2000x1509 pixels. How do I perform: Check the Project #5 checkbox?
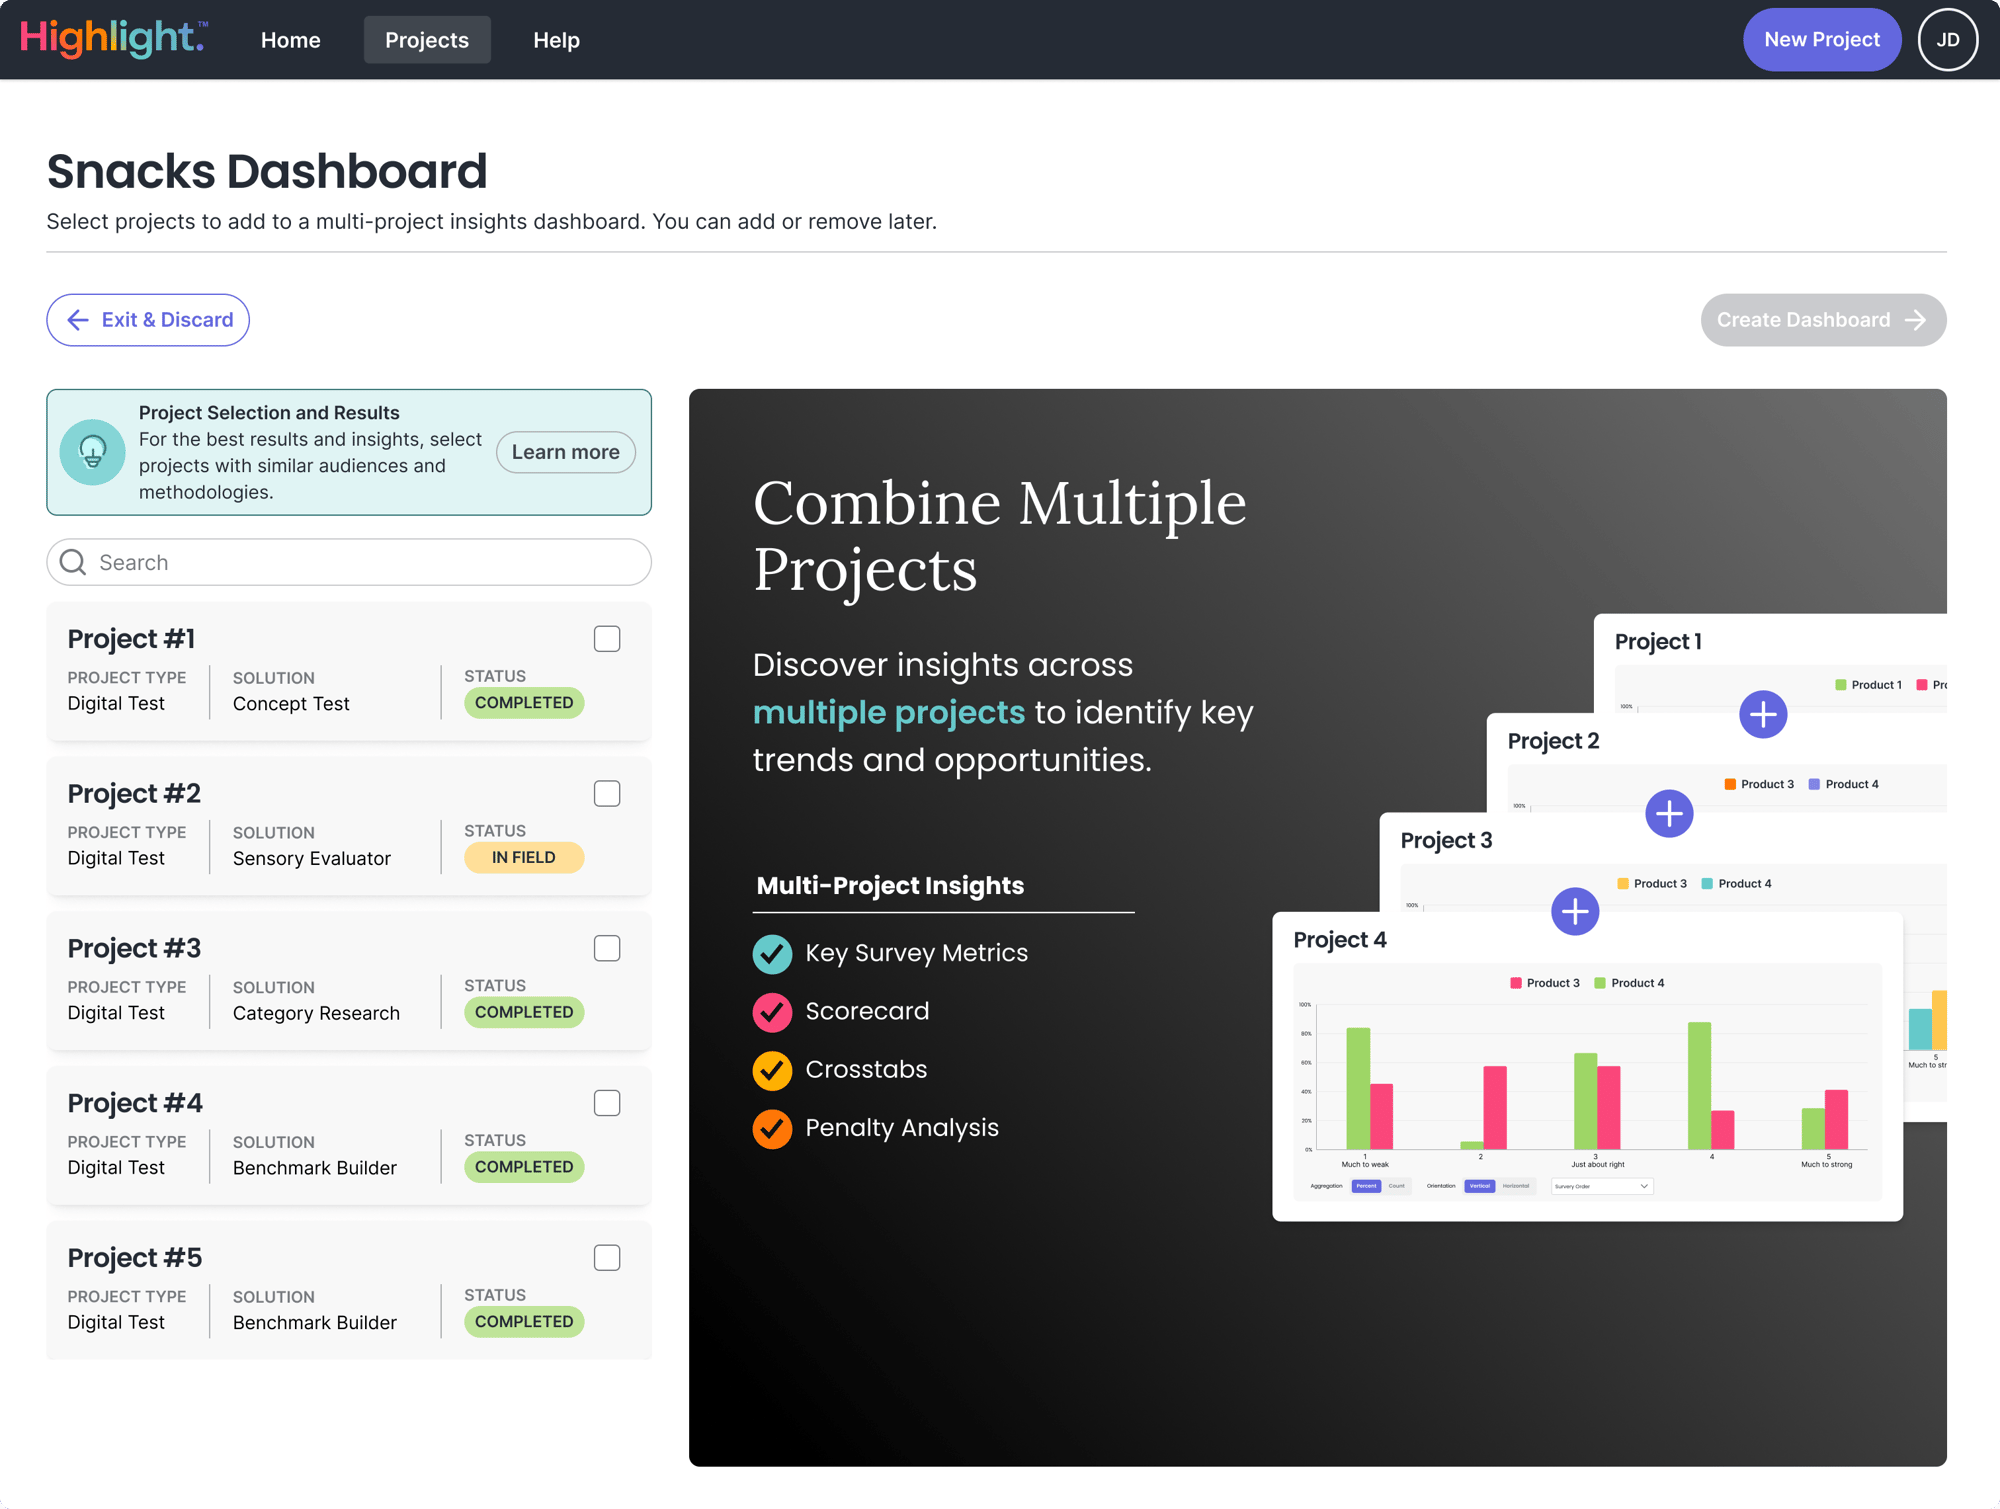(x=607, y=1257)
